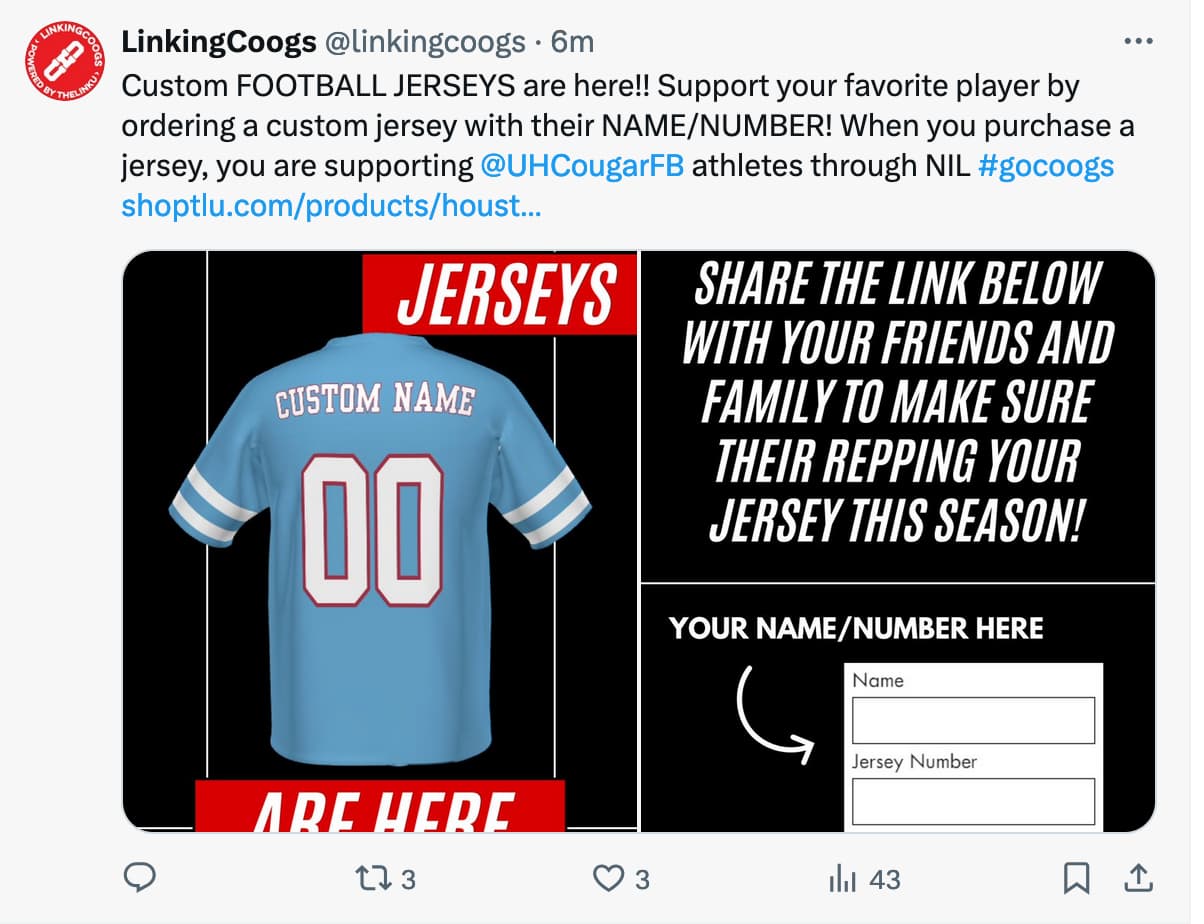
Task: Open the @UHCougarFB mention
Action: click(582, 165)
